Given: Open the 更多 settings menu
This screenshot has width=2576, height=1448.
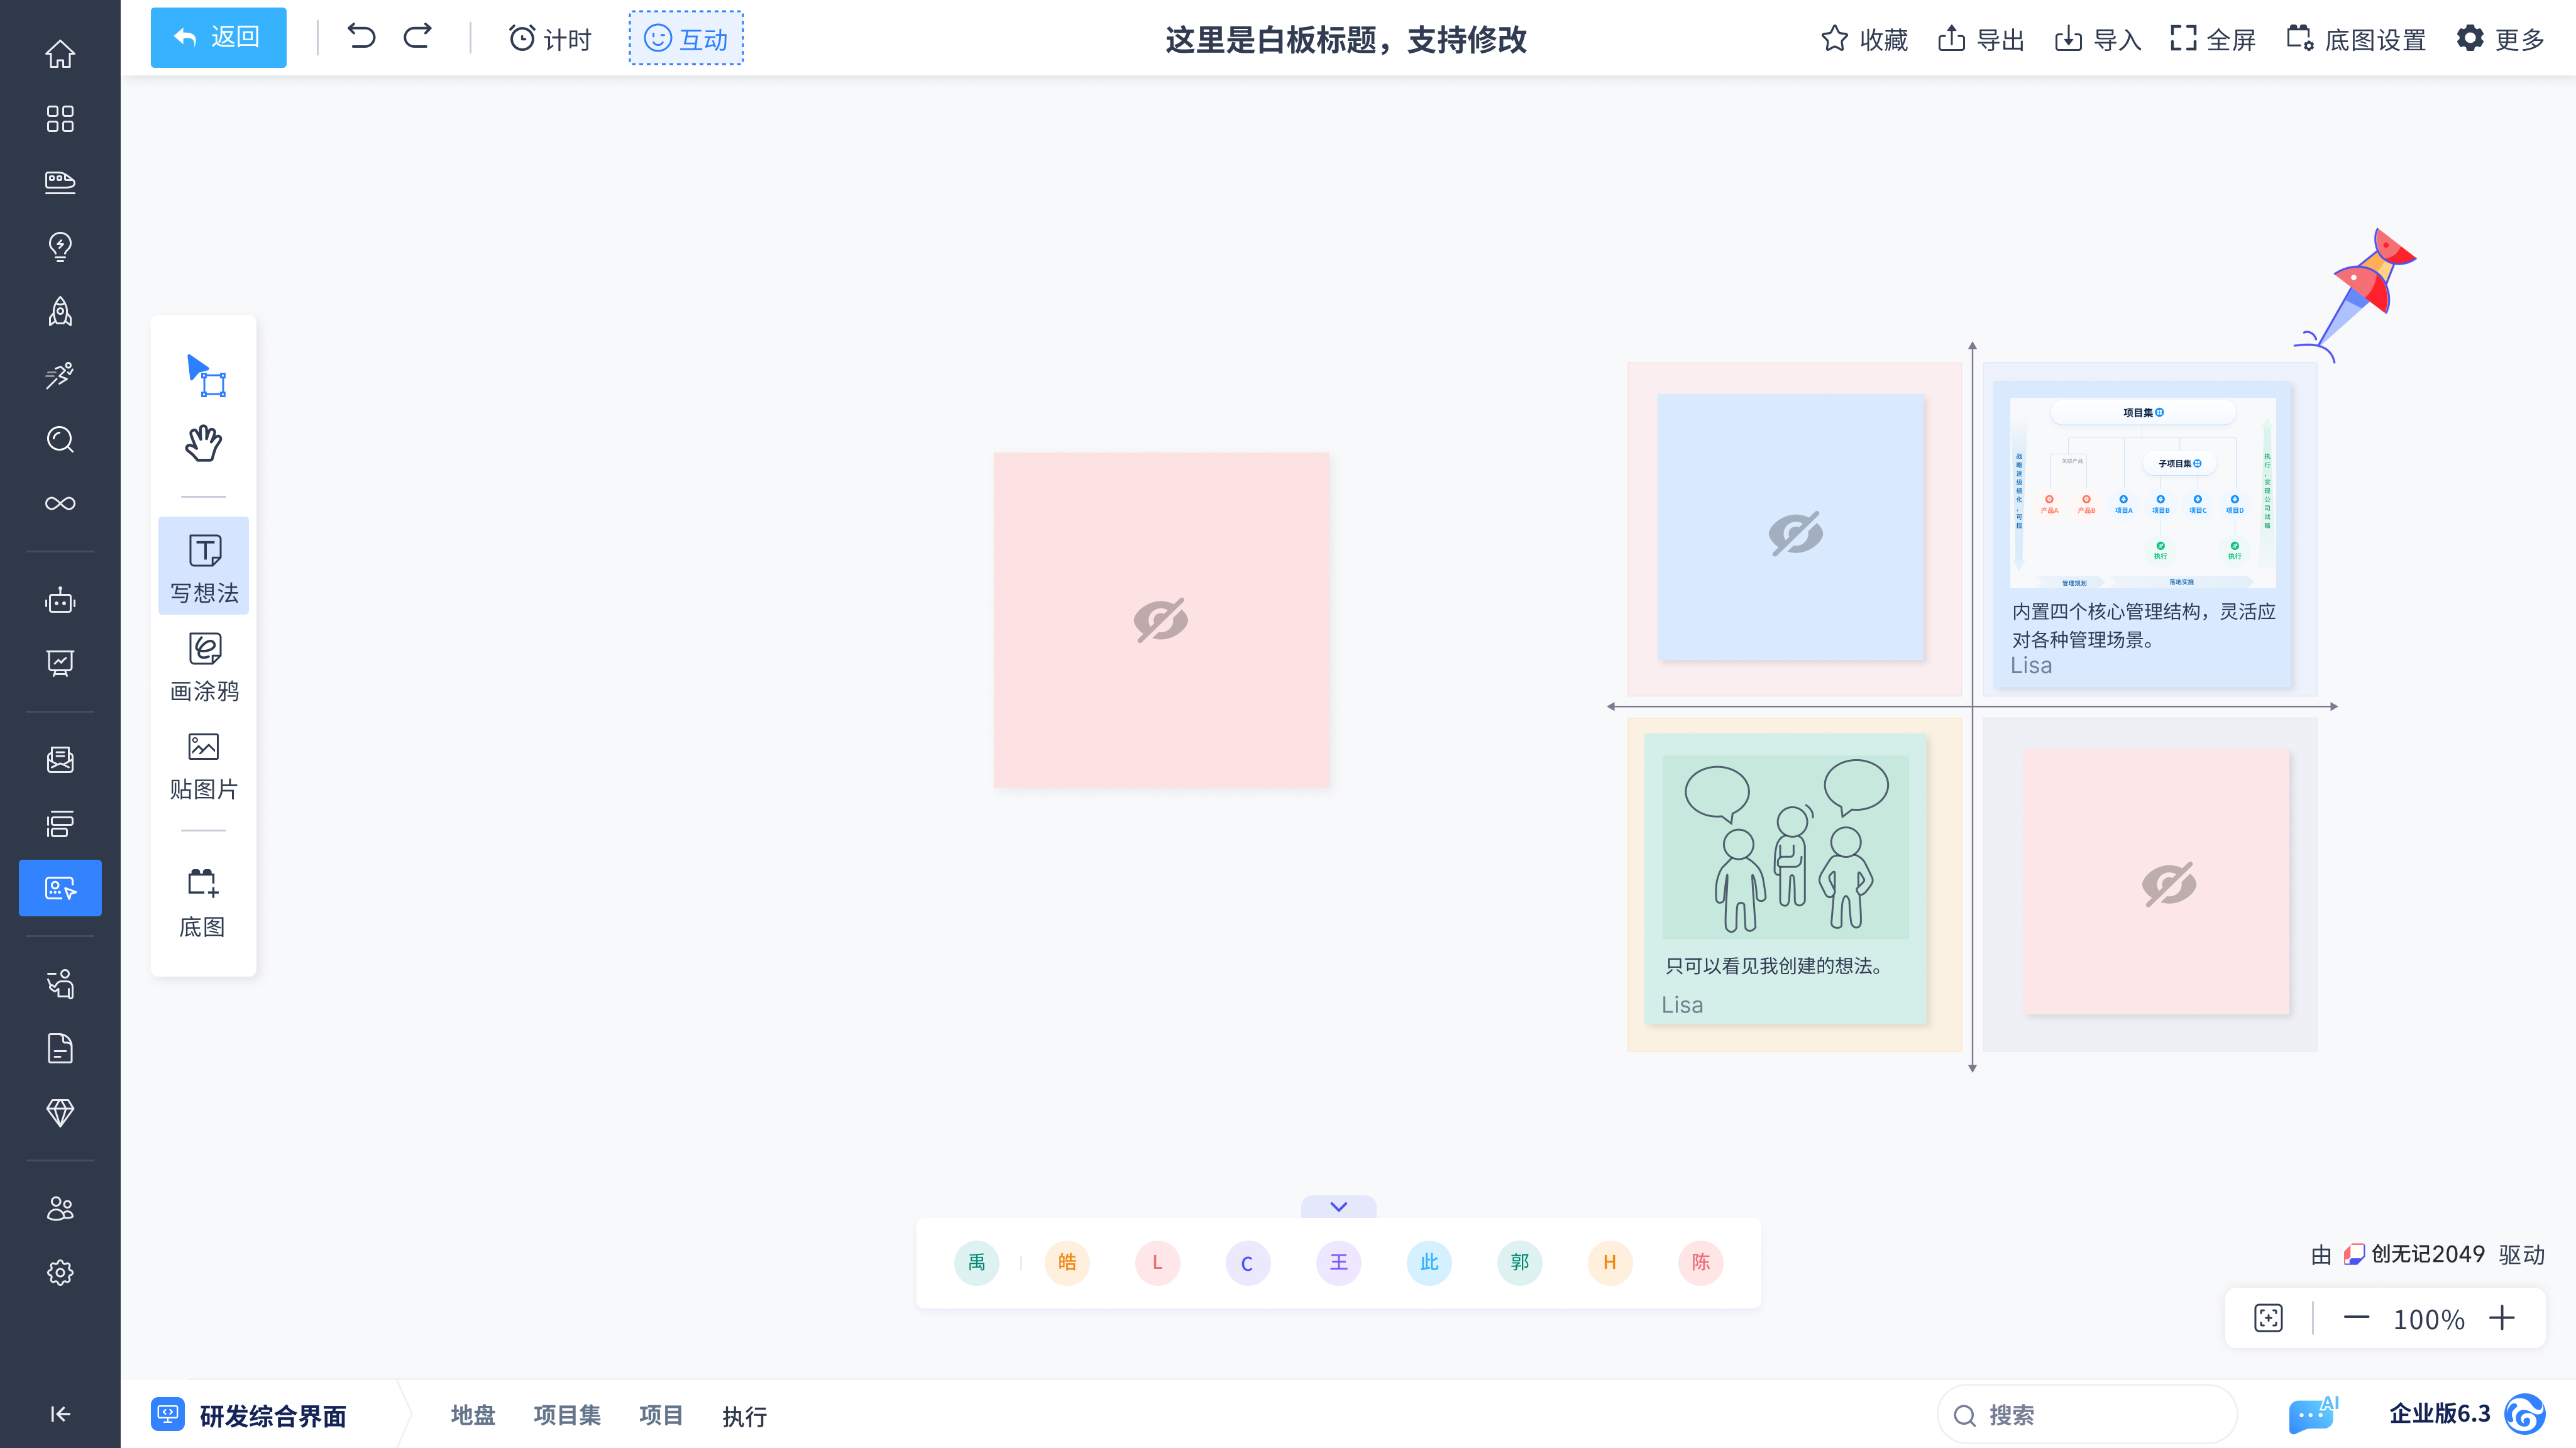Looking at the screenshot, I should (x=2500, y=39).
